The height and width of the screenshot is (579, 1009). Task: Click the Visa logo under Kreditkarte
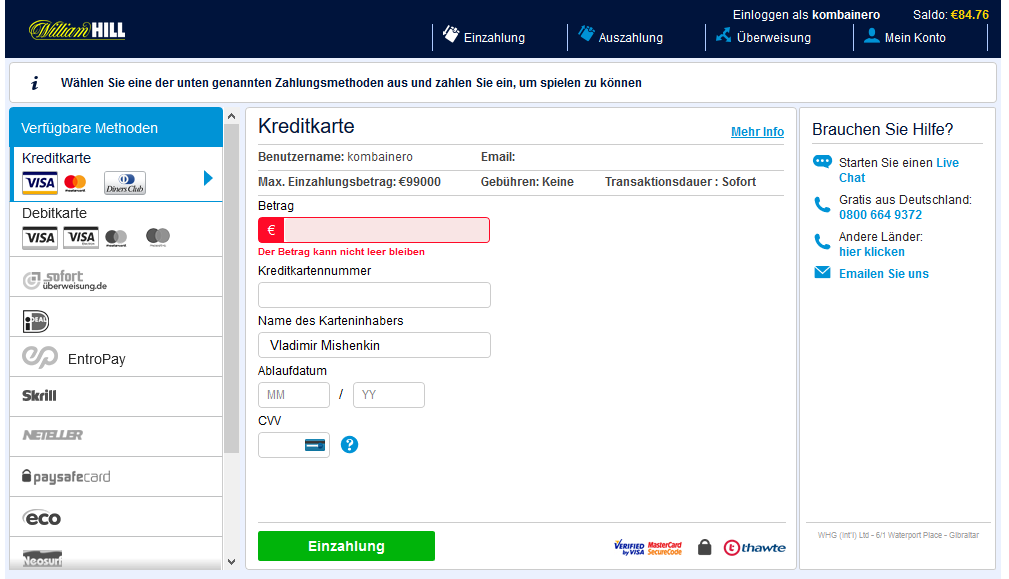click(40, 183)
